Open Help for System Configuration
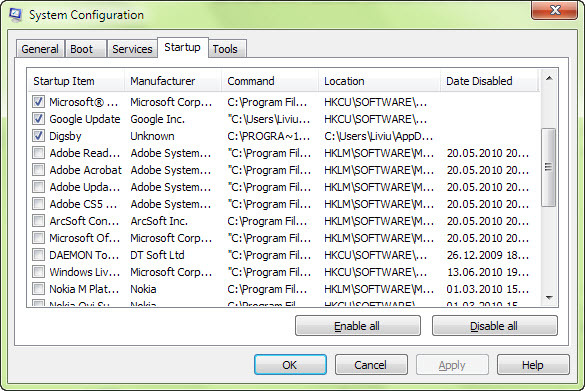Viewport: 585px width, 391px height. tap(533, 365)
